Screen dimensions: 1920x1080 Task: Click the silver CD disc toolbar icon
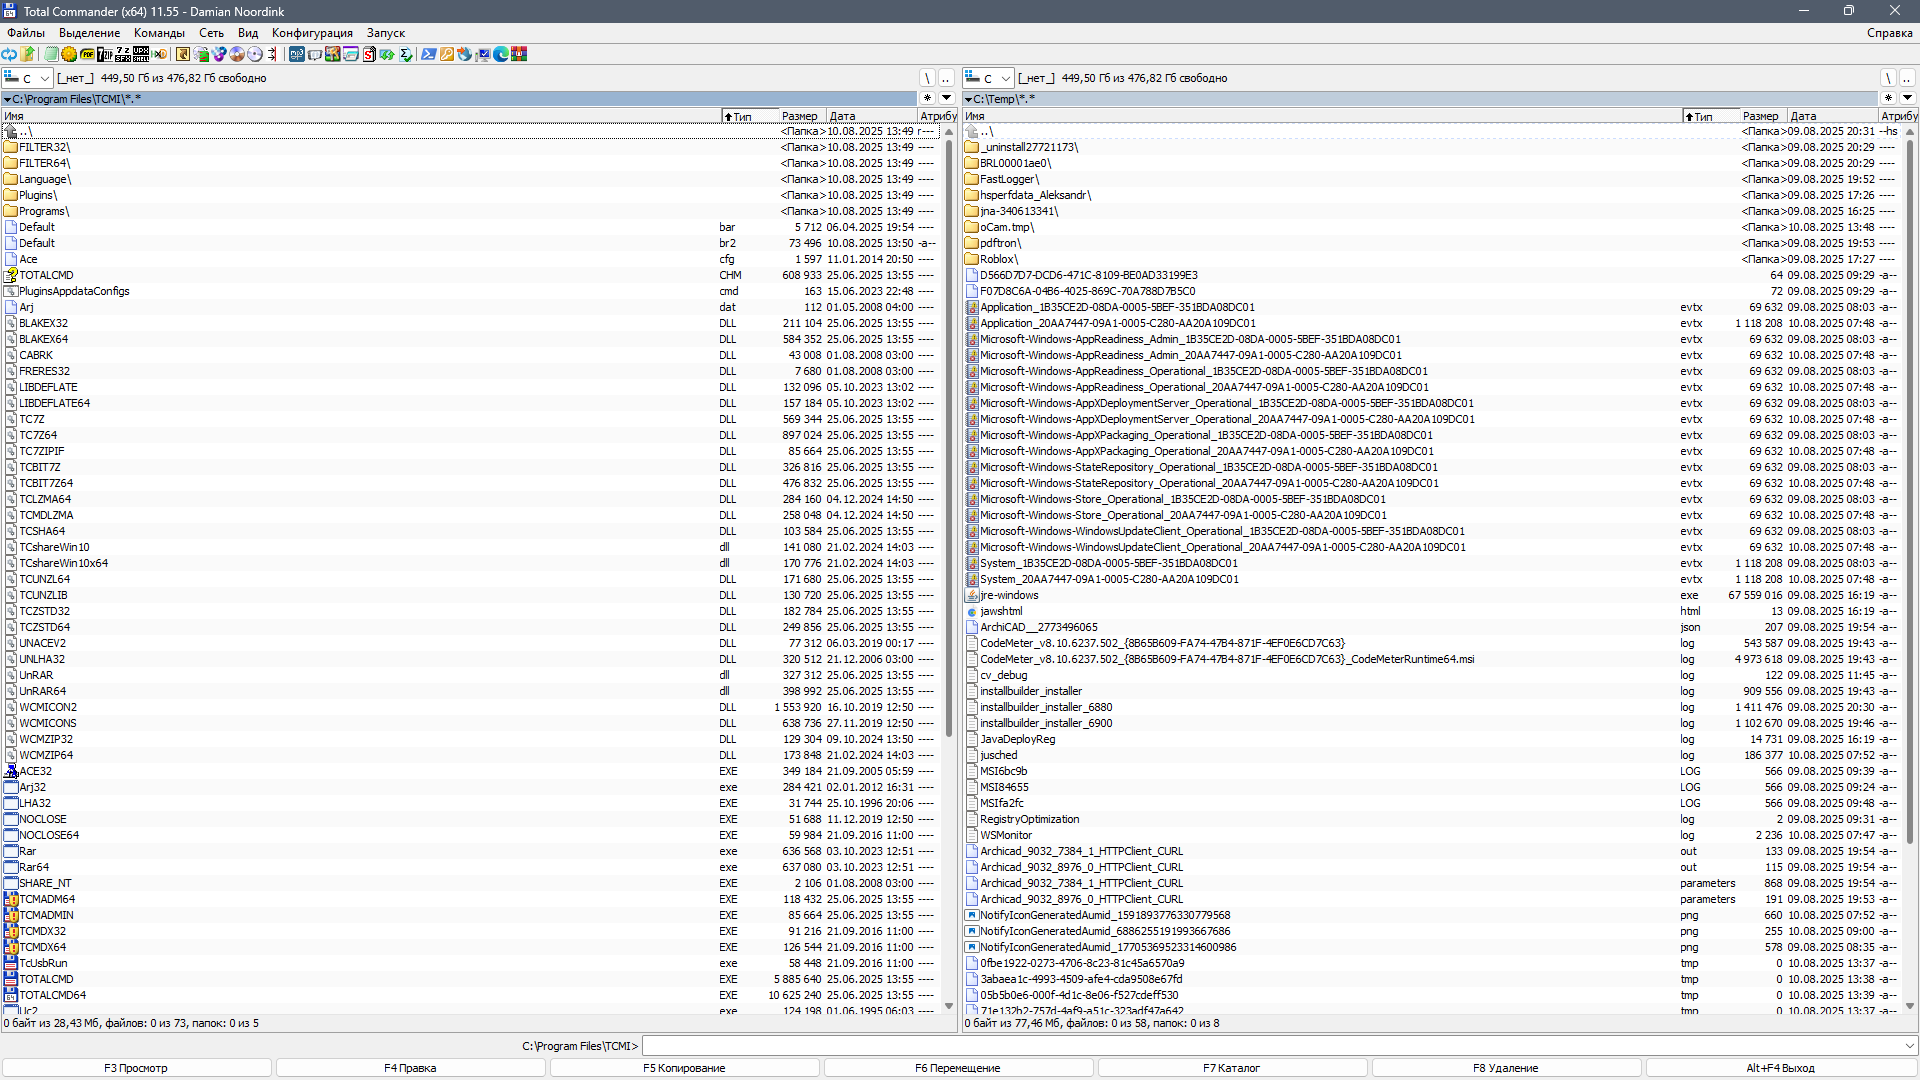pos(255,54)
